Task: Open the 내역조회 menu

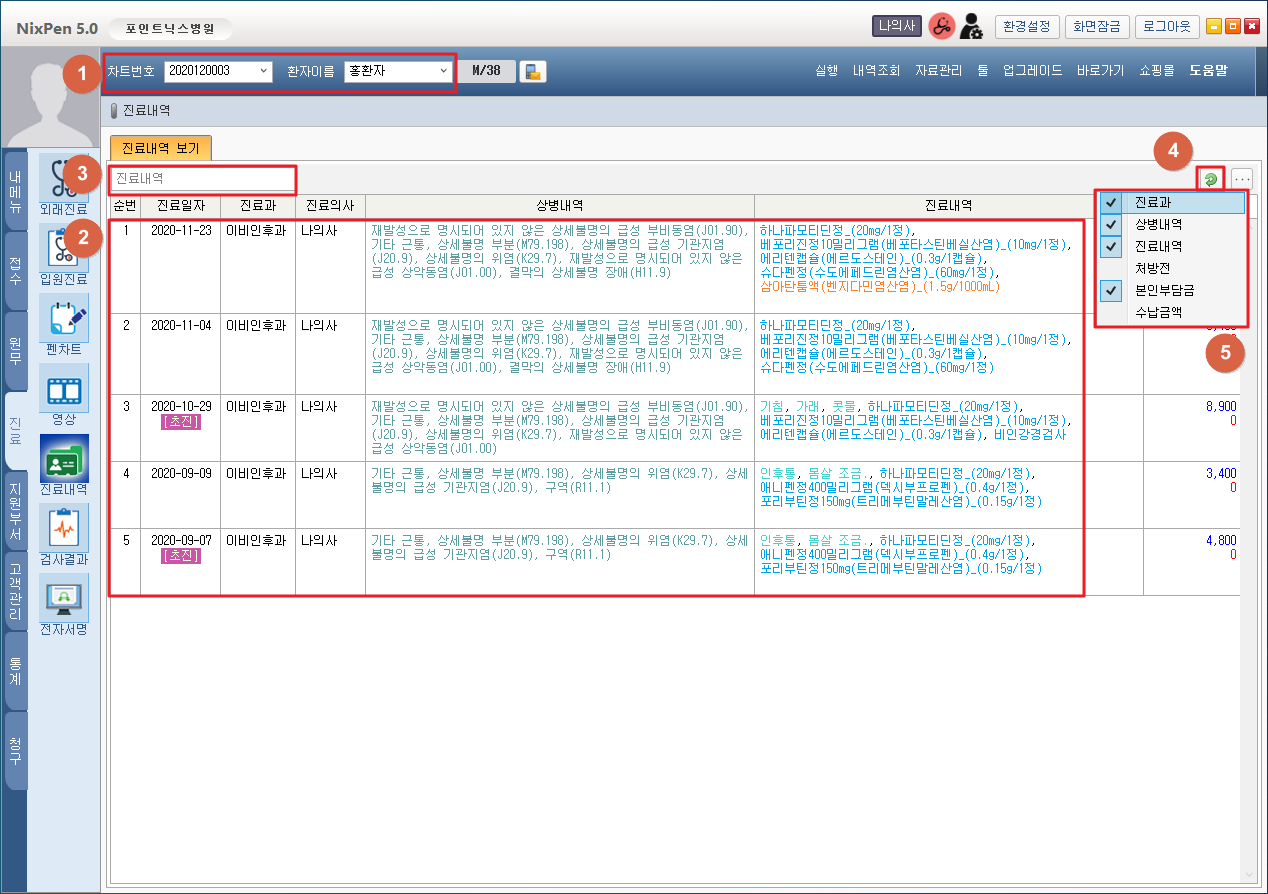Action: coord(876,71)
